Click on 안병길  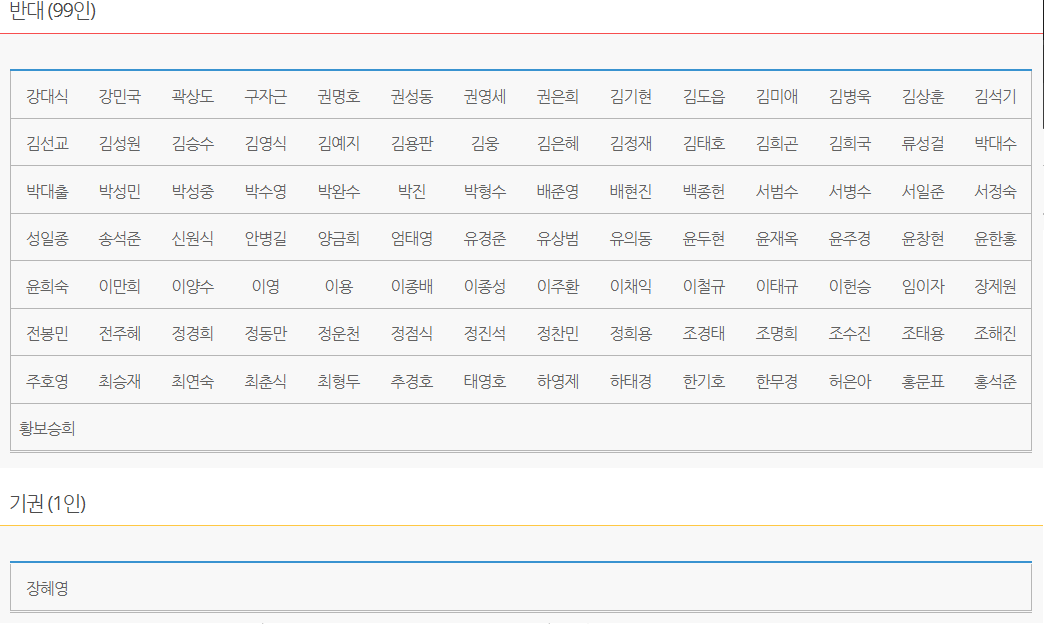click(266, 238)
